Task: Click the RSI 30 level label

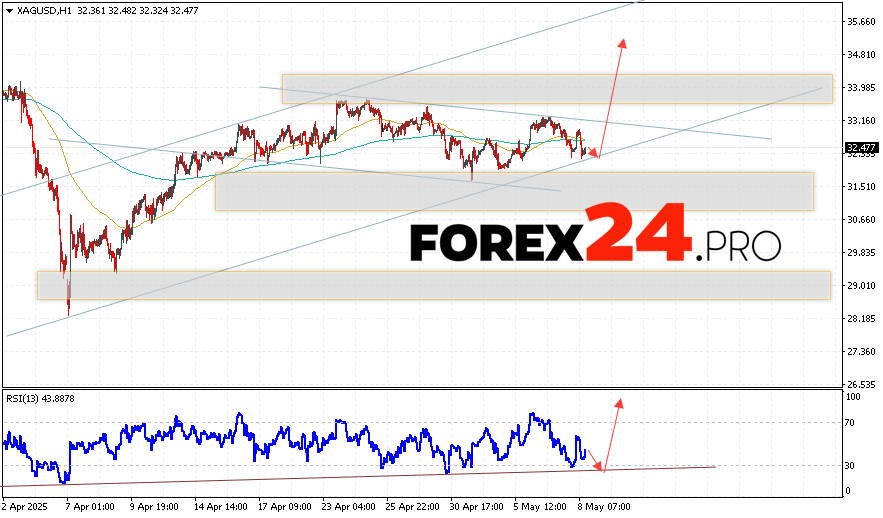Action: (851, 466)
